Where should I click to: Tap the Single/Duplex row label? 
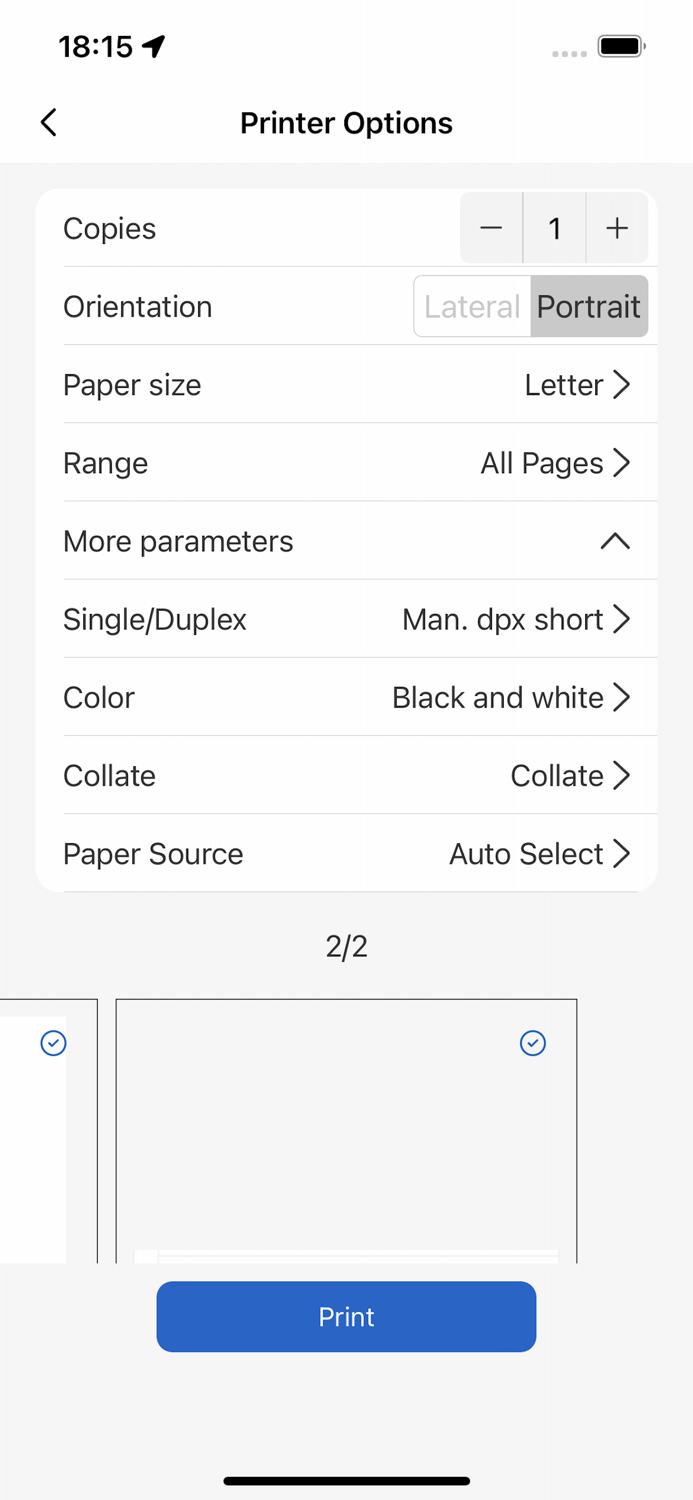click(x=155, y=619)
